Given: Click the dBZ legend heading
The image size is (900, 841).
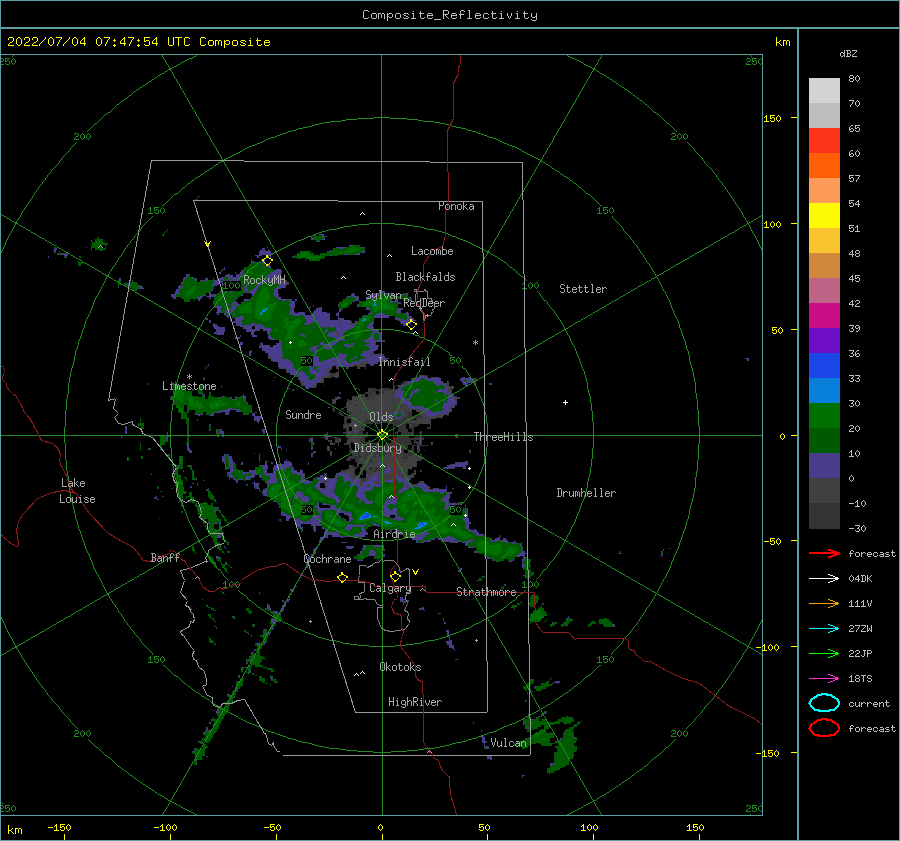Looking at the screenshot, I should coord(848,53).
